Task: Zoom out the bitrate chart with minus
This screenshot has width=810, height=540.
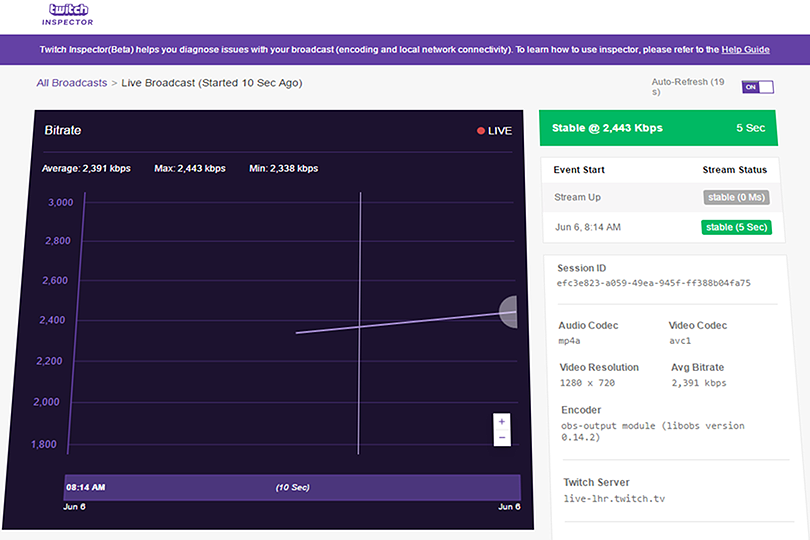Action: [502, 438]
